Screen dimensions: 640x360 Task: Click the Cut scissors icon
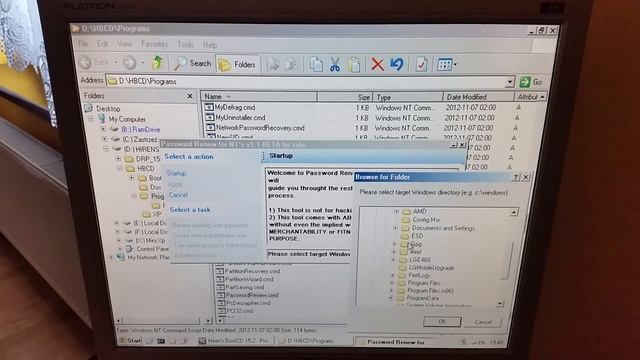tap(335, 64)
